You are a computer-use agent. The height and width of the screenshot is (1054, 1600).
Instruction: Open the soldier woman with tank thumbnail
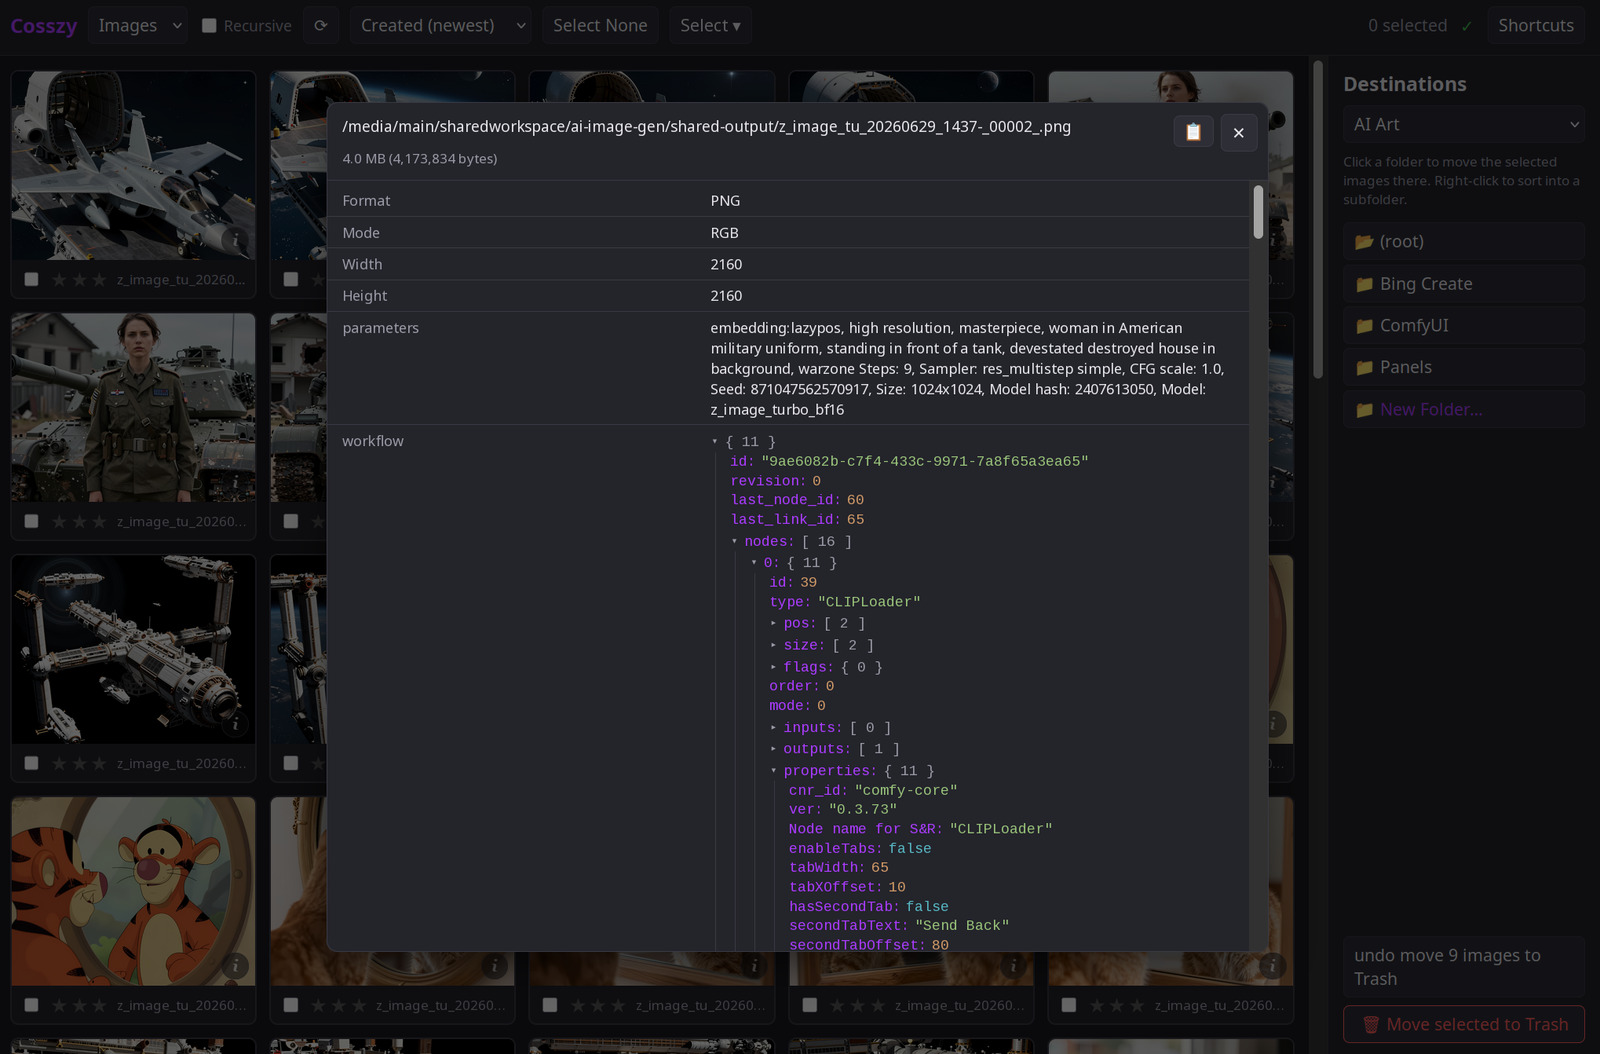click(133, 407)
